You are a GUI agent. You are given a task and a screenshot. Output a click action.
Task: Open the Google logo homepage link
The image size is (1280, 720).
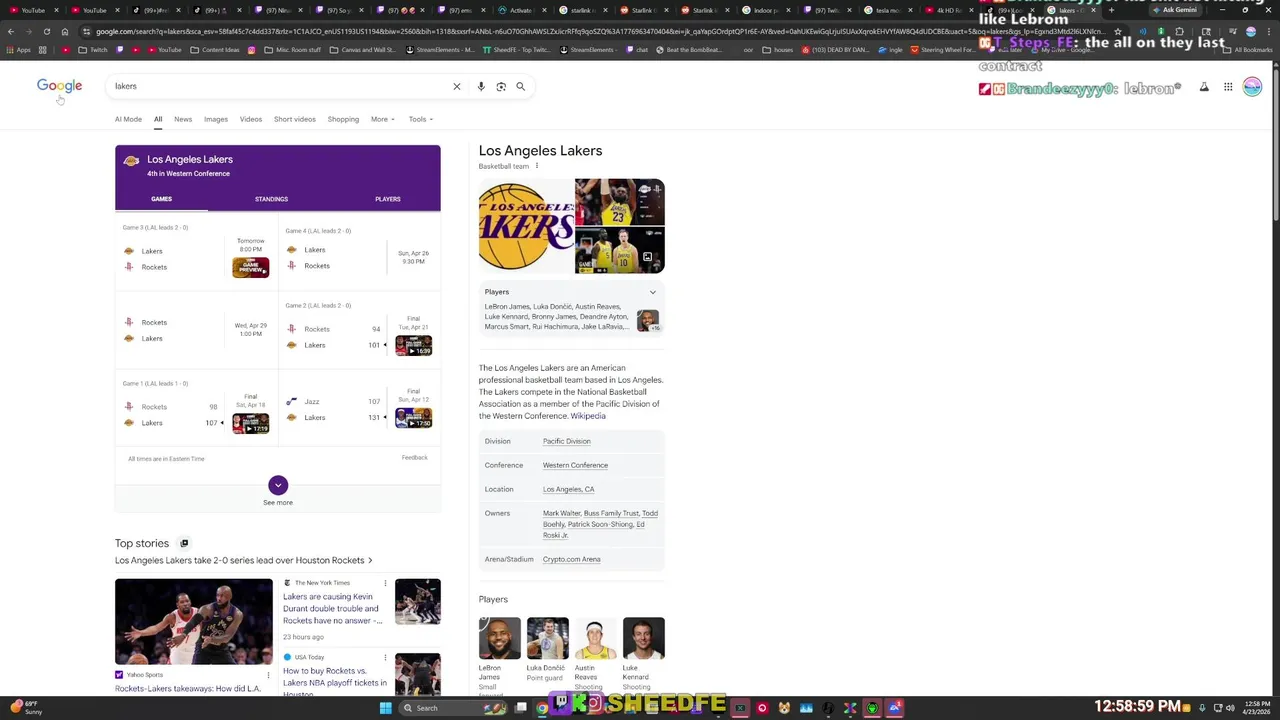59,86
